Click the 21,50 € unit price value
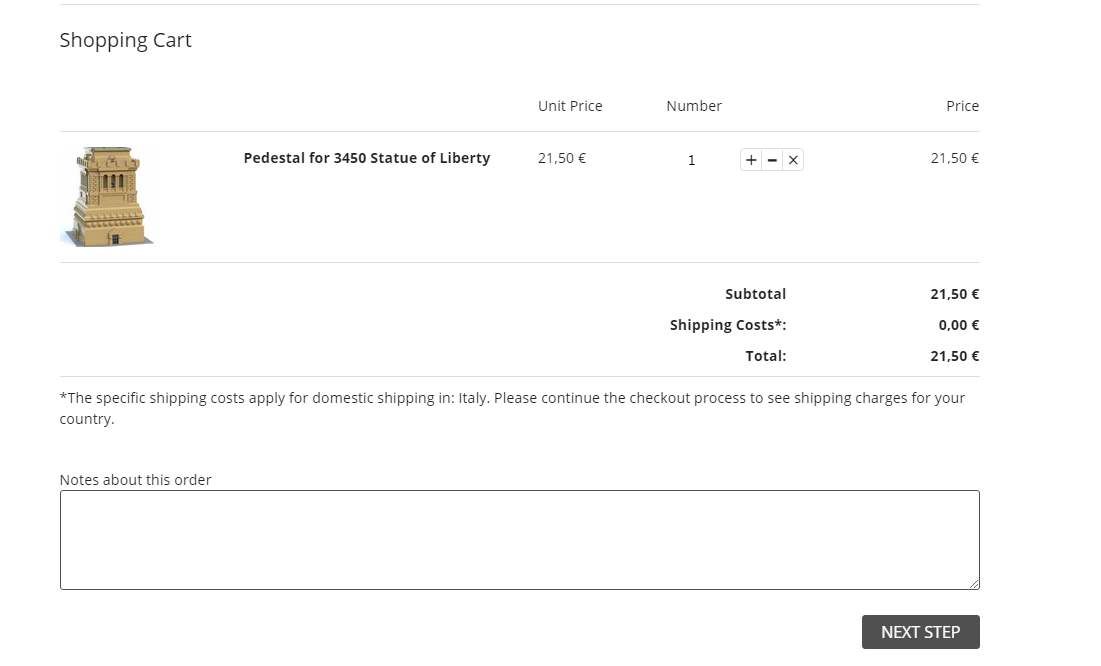Viewport: 1101px width, 666px height. [562, 158]
